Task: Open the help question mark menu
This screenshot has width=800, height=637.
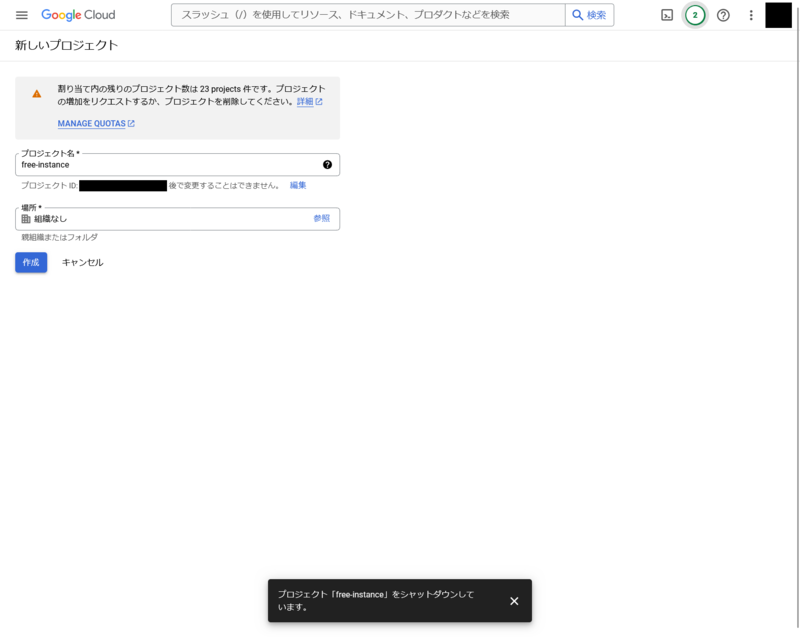Action: pos(723,15)
